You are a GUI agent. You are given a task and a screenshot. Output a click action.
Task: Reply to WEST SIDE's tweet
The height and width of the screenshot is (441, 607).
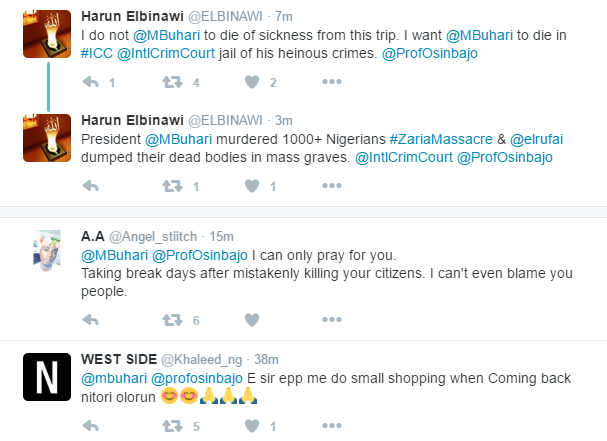pyautogui.click(x=89, y=425)
